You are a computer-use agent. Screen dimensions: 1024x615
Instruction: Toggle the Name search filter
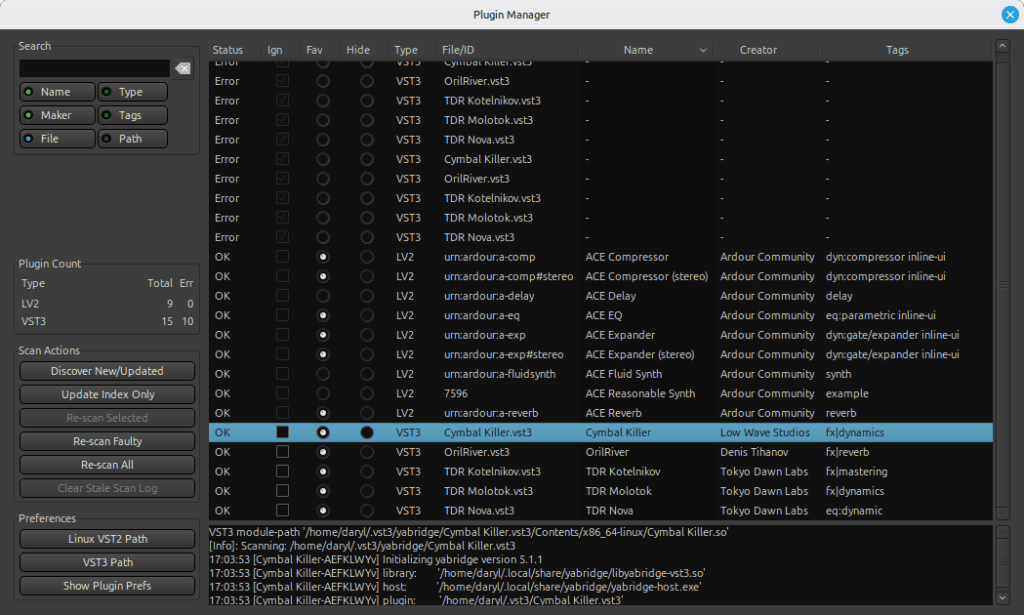coord(57,92)
